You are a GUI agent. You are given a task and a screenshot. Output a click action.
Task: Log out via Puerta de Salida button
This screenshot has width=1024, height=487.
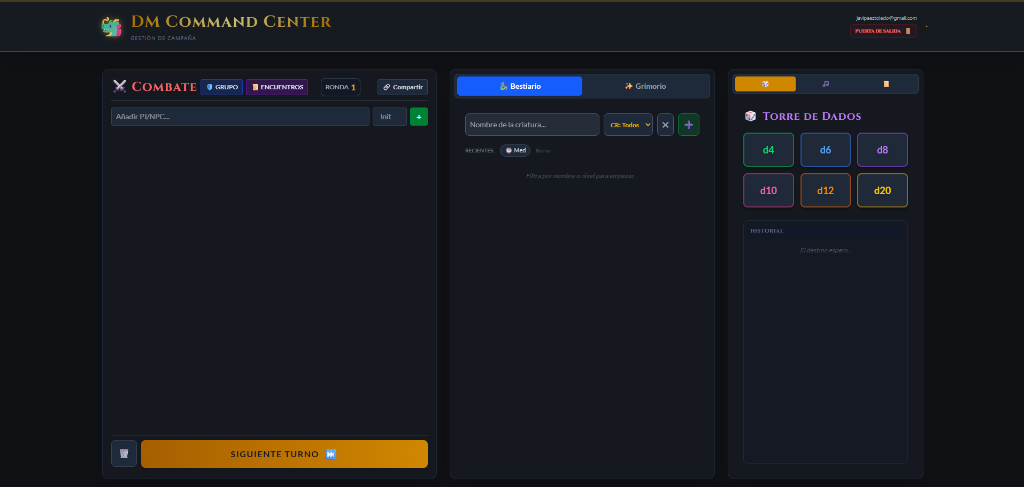(x=883, y=31)
